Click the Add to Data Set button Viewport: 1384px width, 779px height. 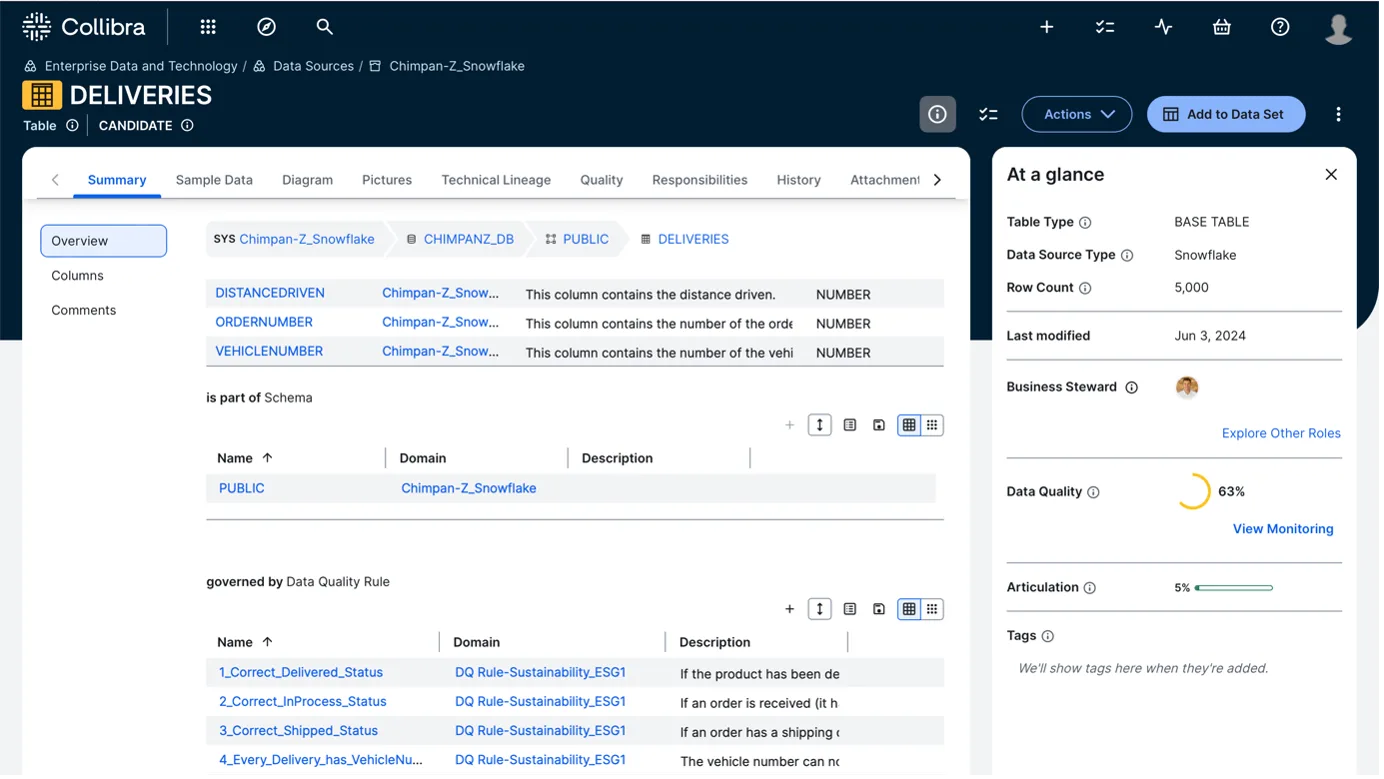1226,114
